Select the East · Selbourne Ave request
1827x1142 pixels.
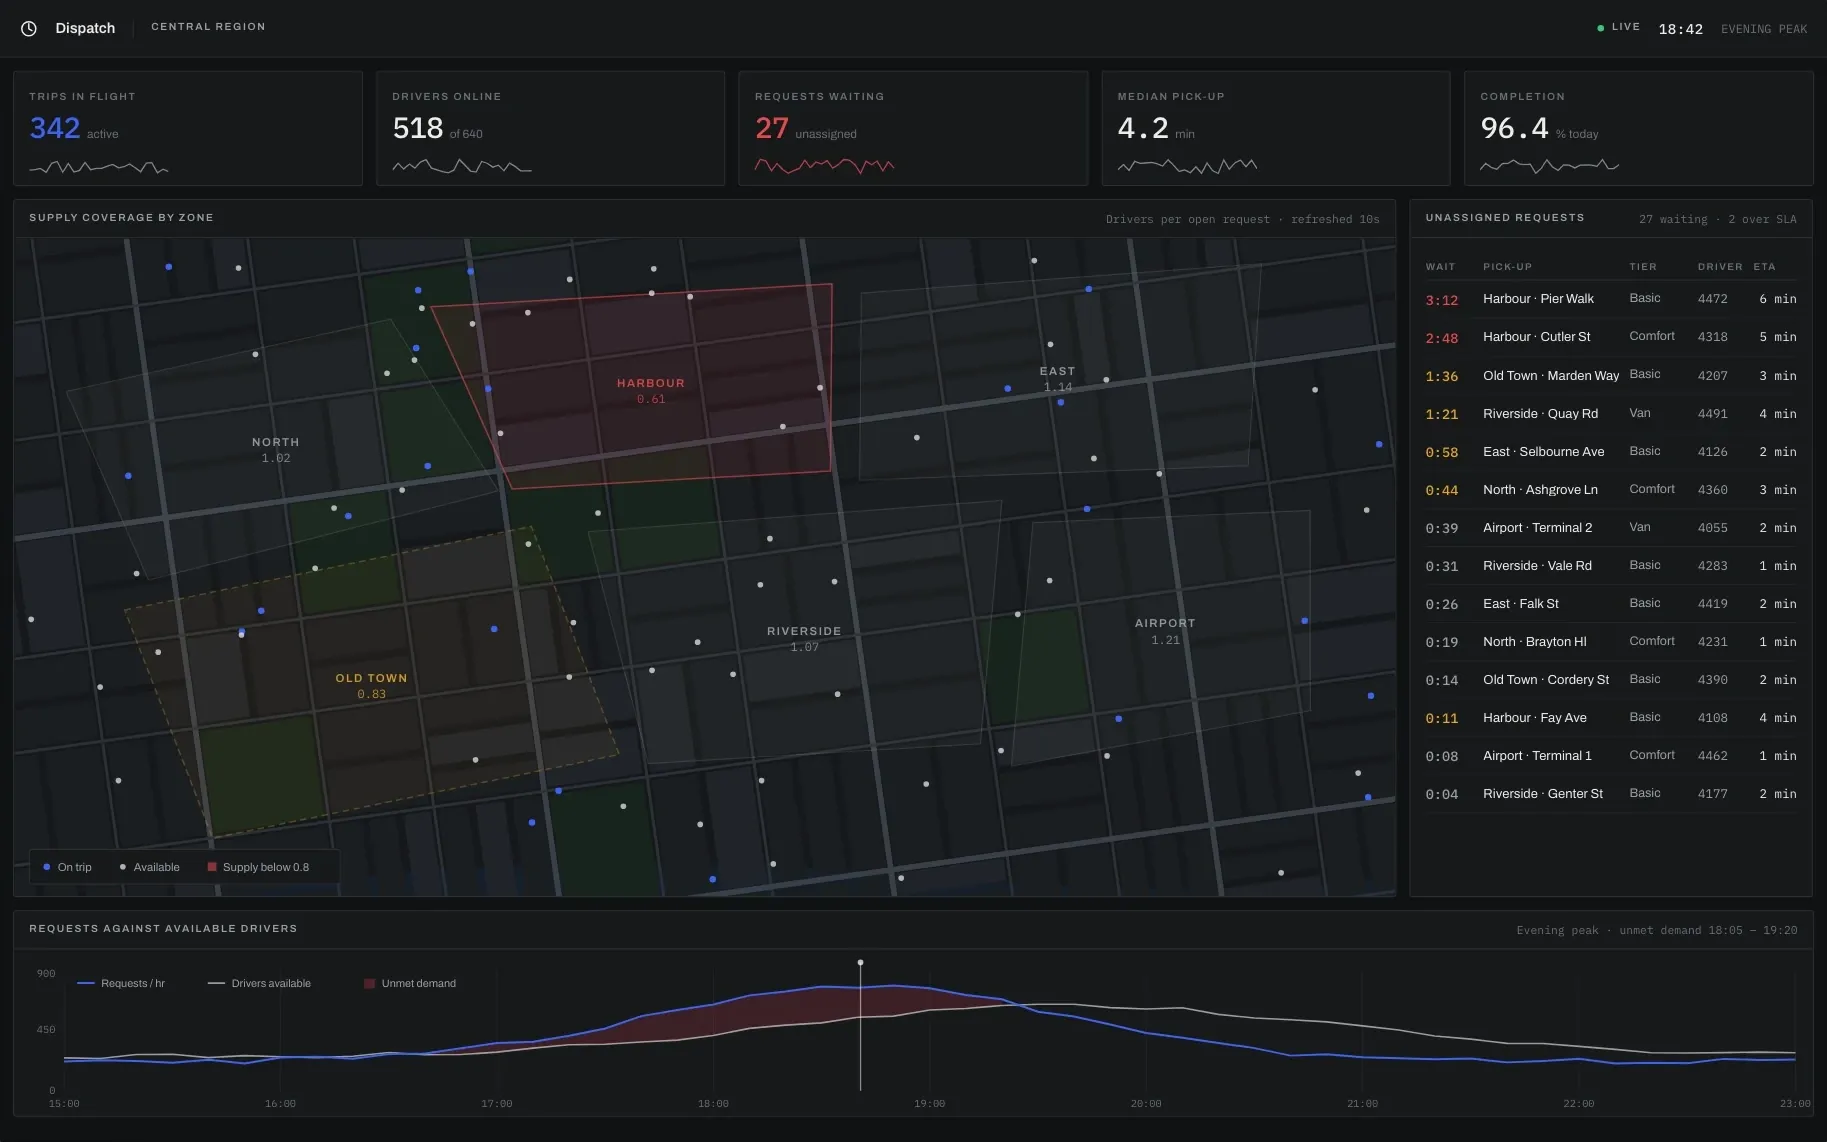(x=1611, y=451)
